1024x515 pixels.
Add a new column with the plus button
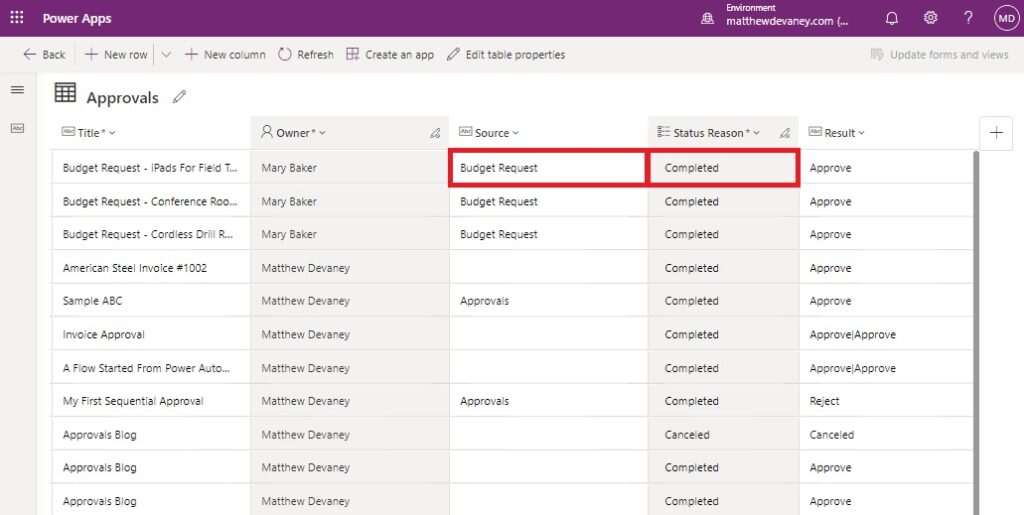(997, 133)
